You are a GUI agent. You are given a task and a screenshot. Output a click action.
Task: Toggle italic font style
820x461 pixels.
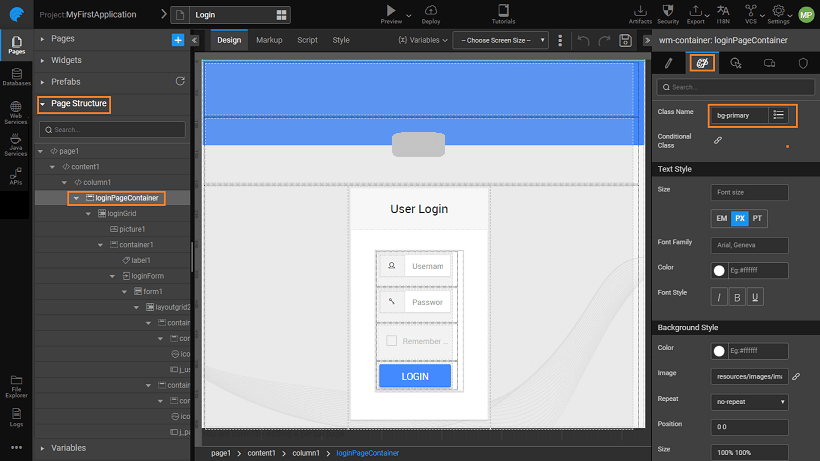click(718, 297)
